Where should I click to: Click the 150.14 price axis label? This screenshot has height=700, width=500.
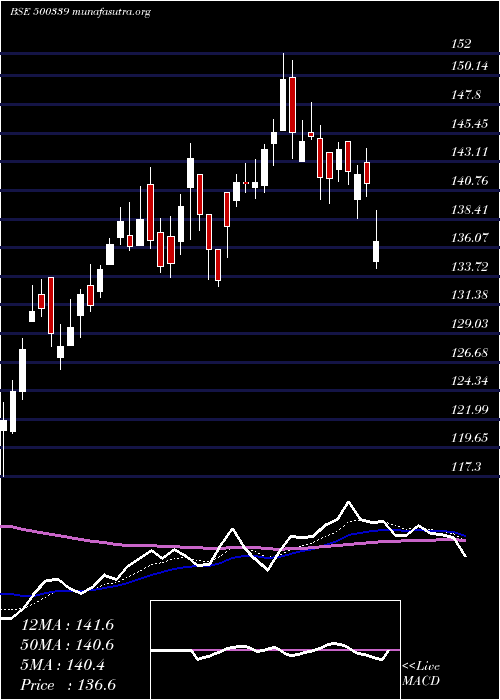(469, 67)
